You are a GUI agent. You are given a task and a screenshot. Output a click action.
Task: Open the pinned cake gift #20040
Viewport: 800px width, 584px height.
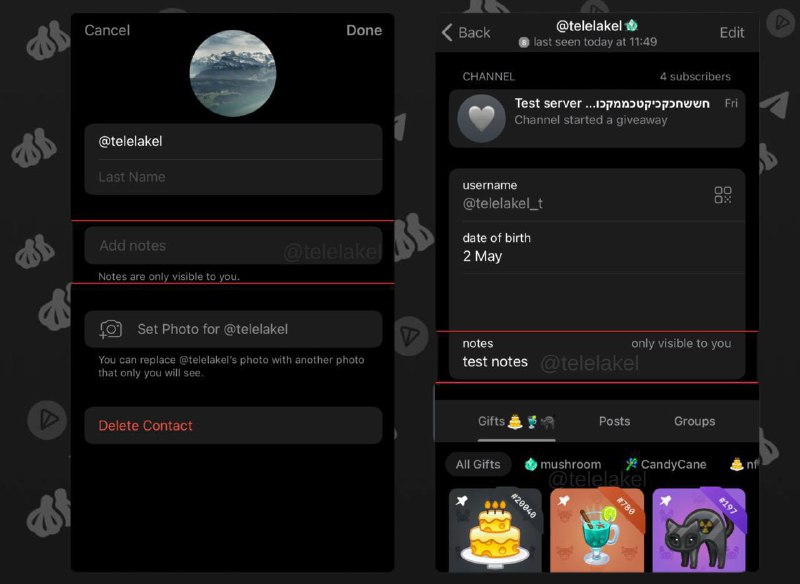pos(495,530)
